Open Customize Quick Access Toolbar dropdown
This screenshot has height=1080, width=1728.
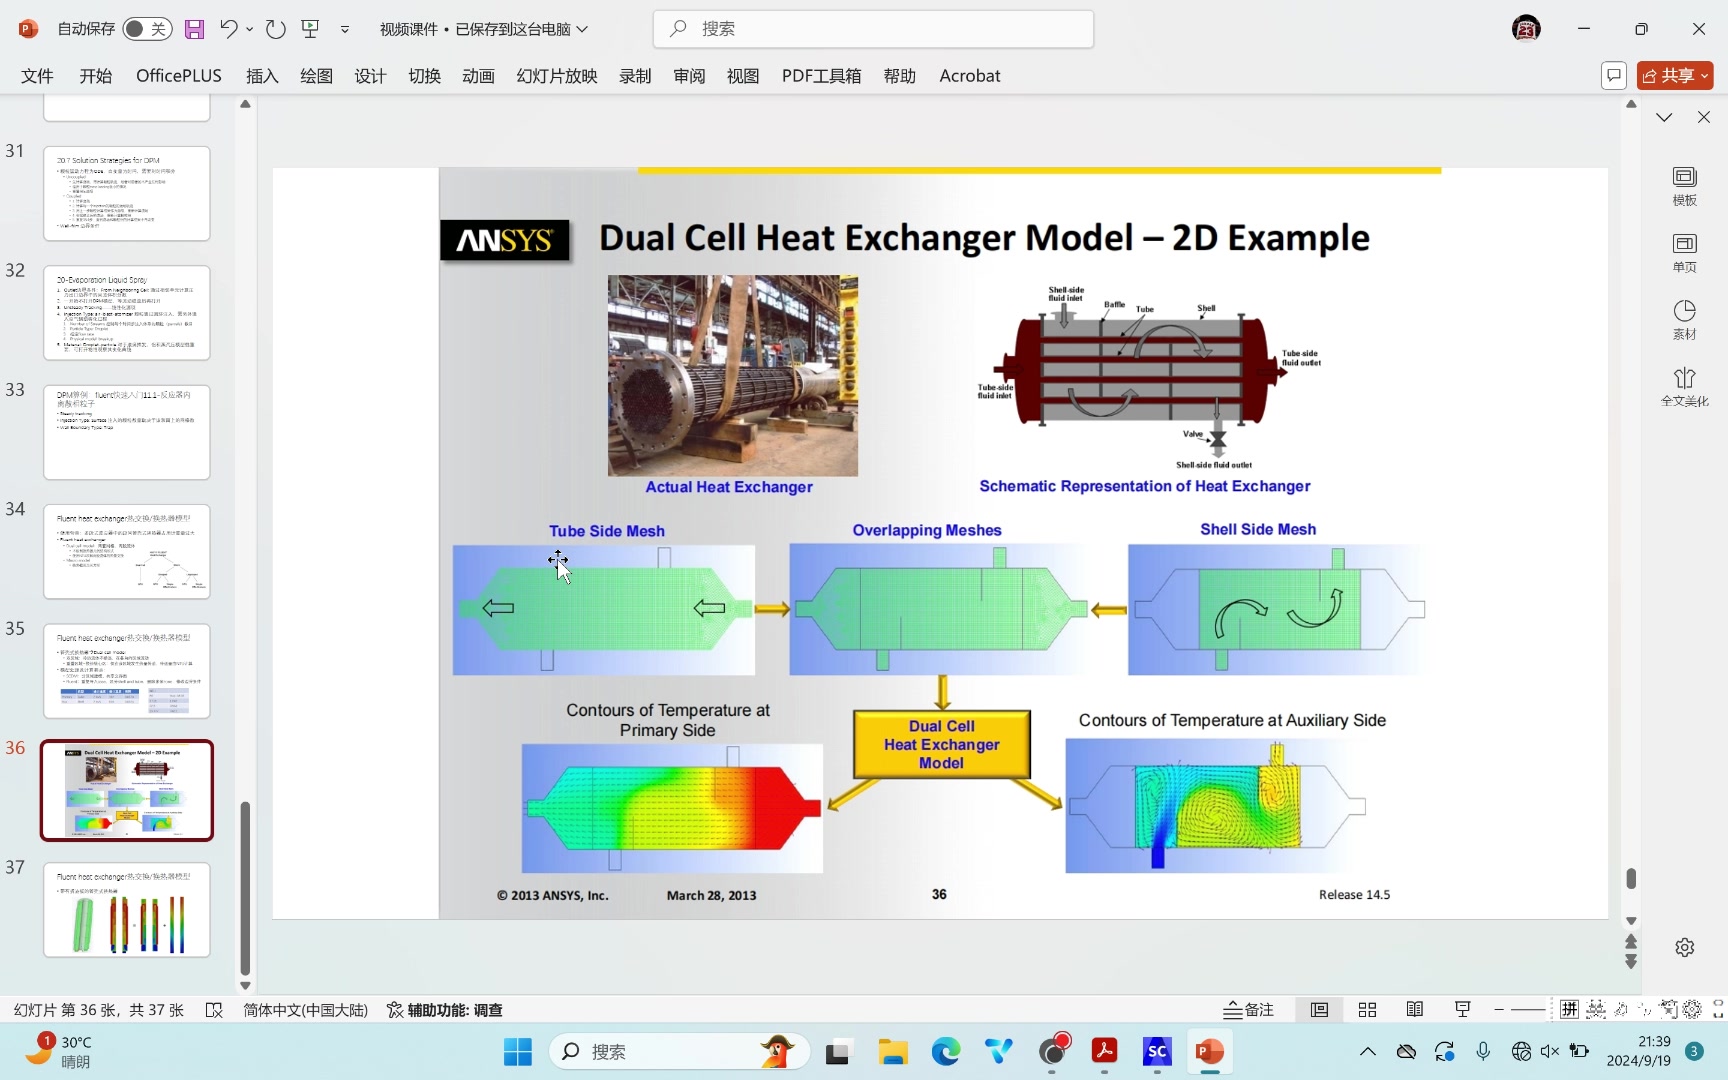[x=345, y=29]
